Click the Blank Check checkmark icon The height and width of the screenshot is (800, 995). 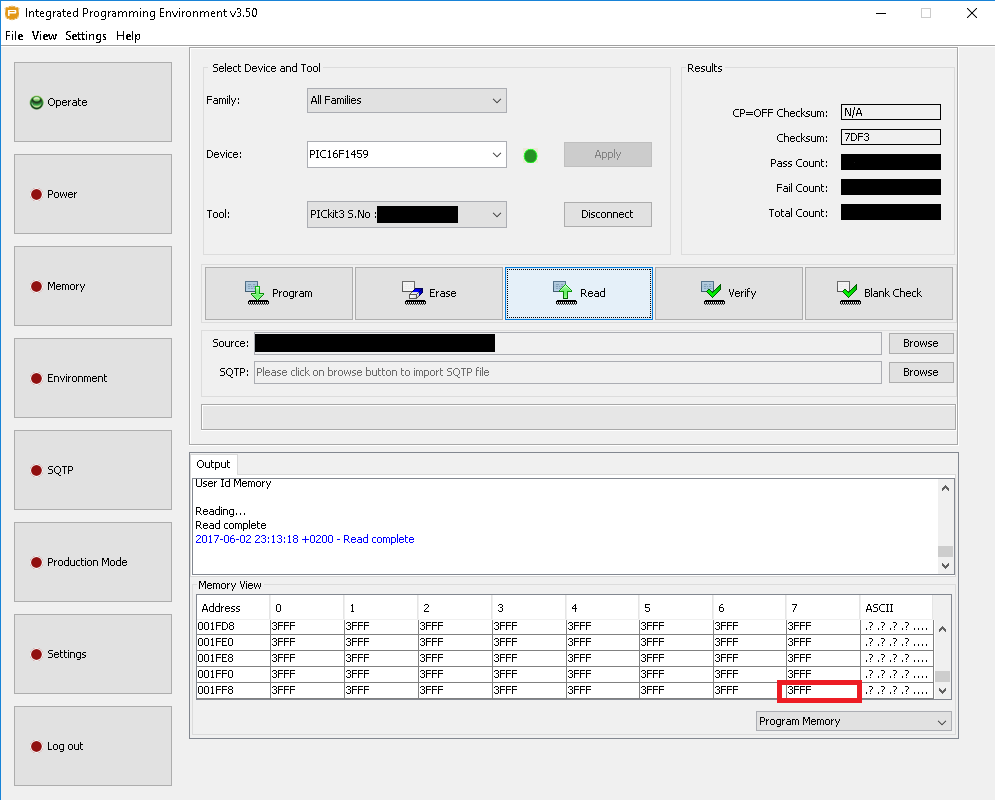848,293
